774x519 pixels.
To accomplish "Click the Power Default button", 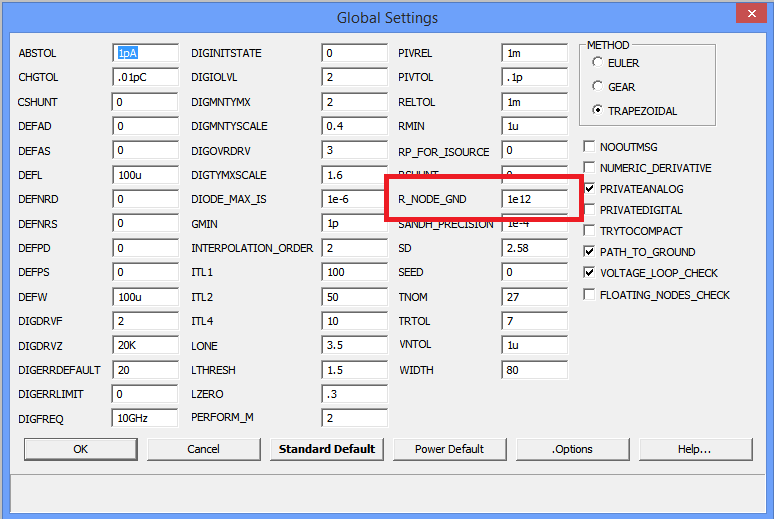I will click(450, 449).
